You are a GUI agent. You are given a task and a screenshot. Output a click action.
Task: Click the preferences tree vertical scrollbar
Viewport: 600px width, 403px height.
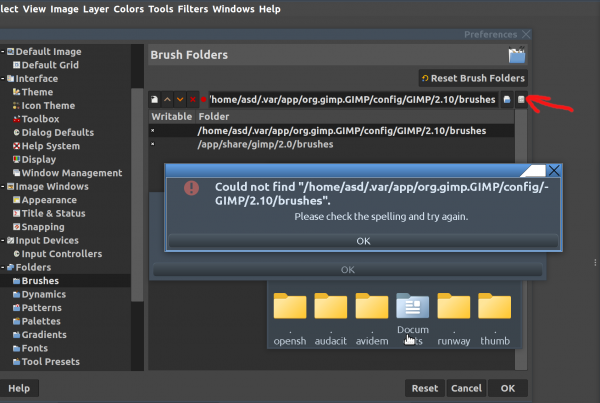(137, 195)
